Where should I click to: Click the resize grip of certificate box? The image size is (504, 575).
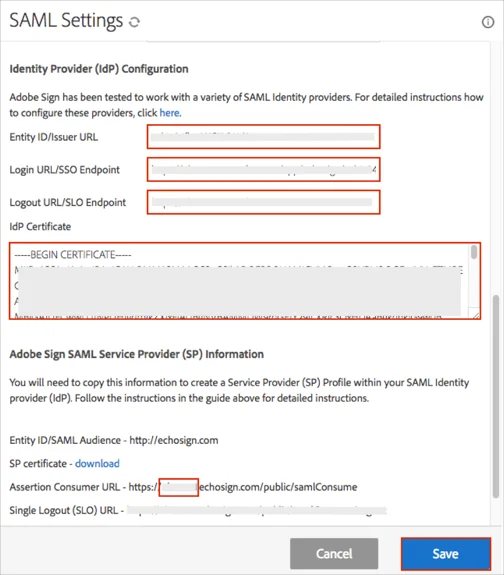[476, 315]
